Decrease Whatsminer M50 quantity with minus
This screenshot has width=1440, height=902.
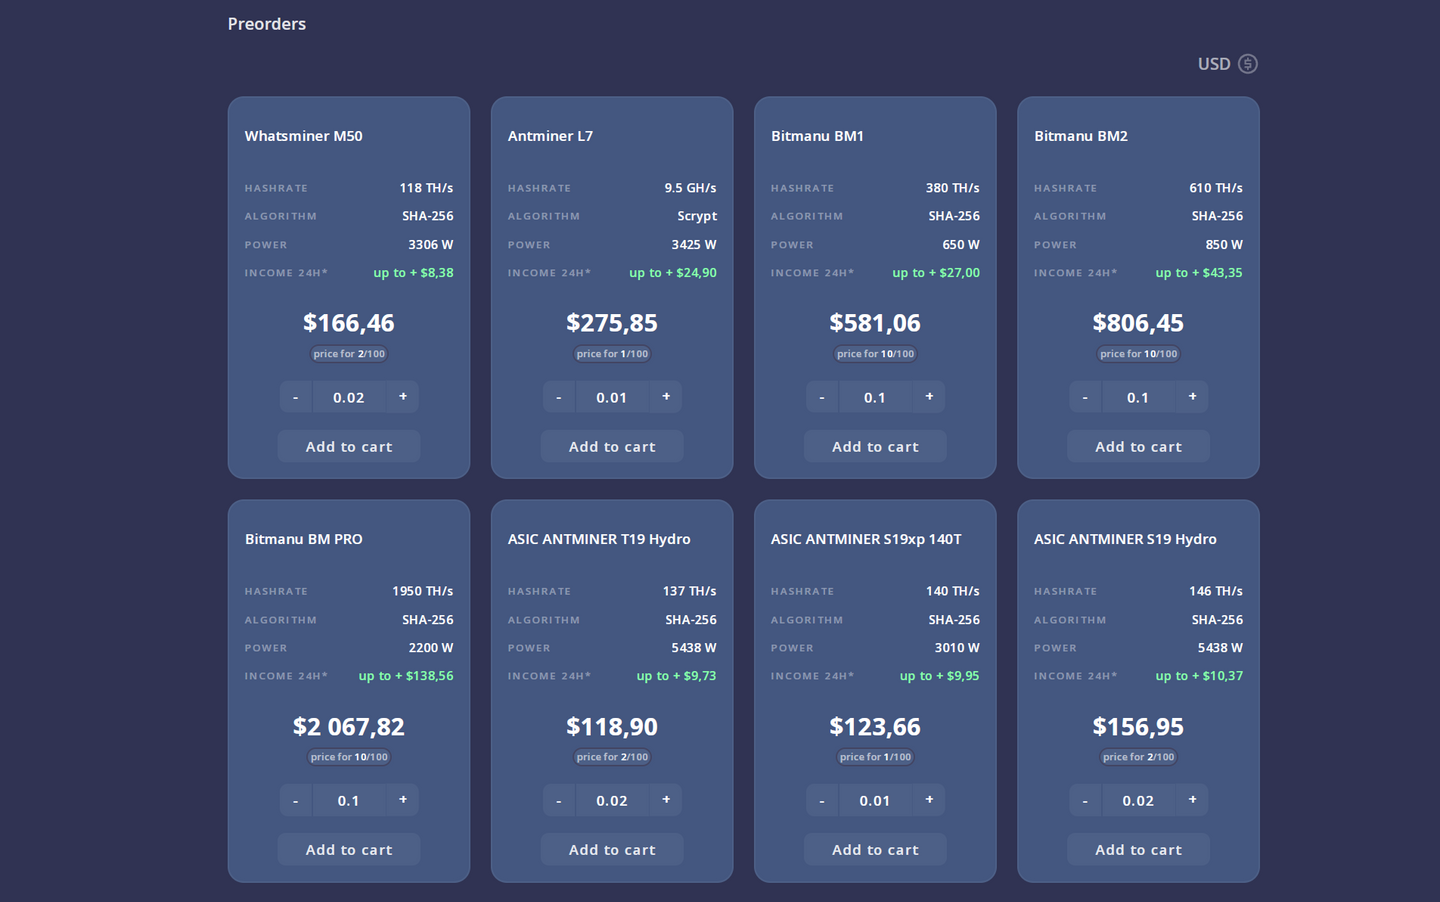click(x=296, y=397)
